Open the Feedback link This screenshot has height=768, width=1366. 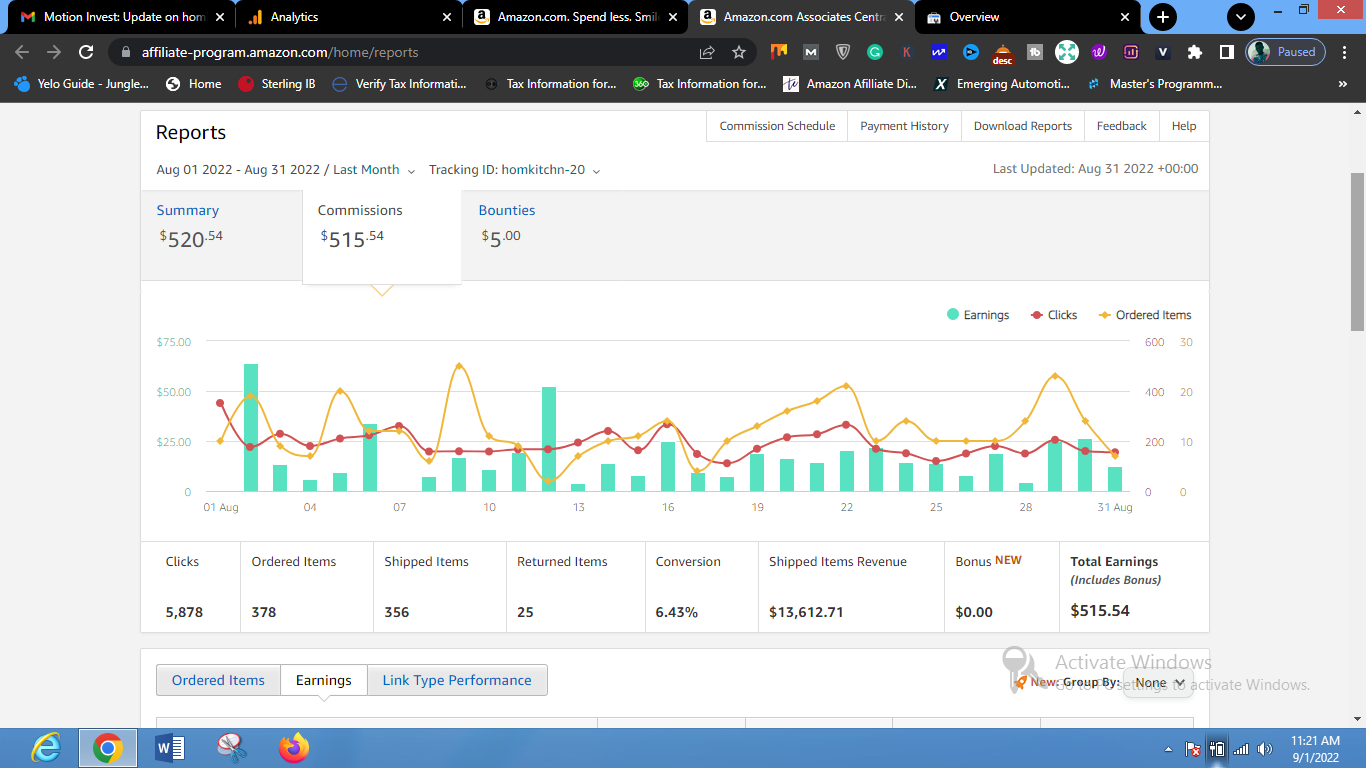click(x=1122, y=126)
